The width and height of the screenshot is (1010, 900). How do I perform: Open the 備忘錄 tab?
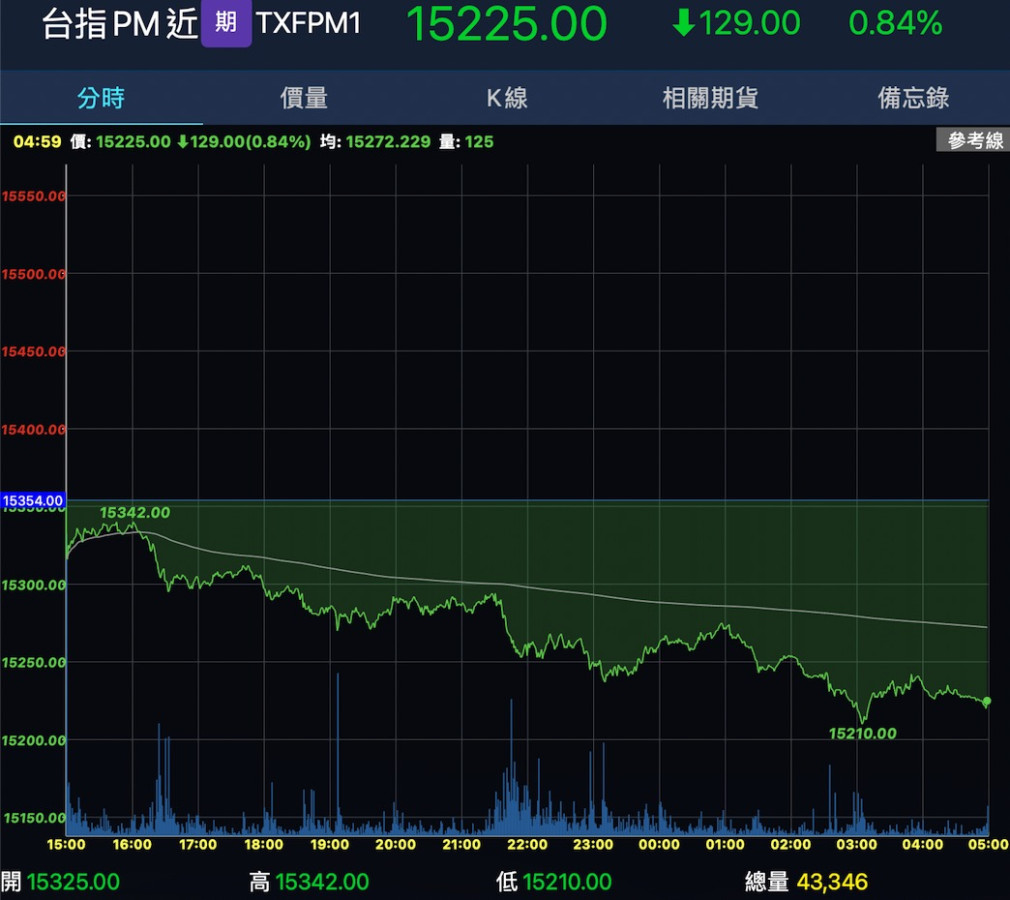913,98
